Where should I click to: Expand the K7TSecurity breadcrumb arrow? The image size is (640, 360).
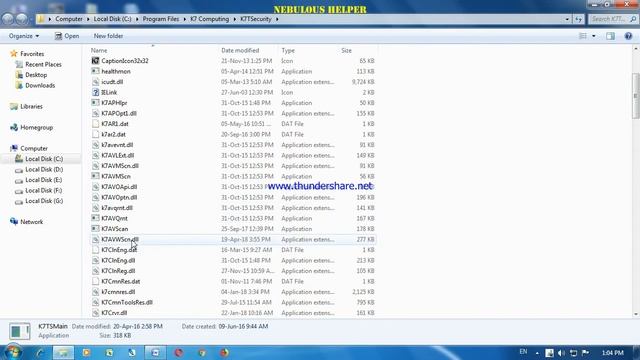point(277,19)
